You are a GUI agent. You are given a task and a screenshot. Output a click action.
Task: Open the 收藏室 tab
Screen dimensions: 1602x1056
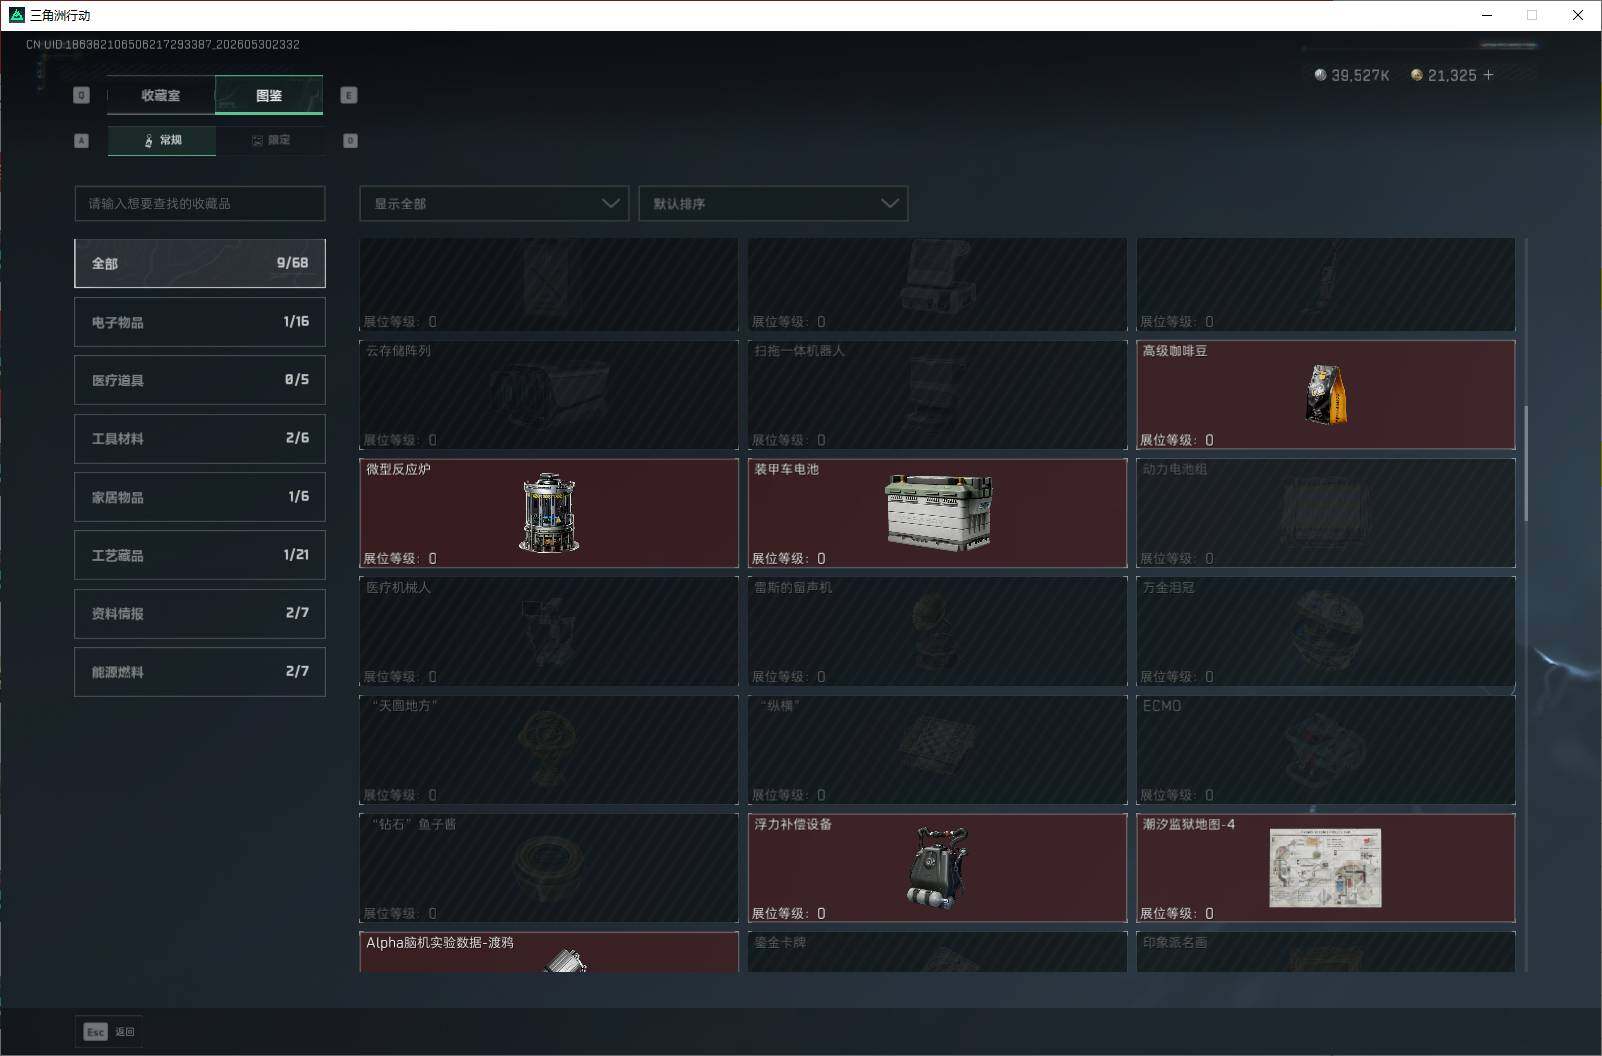(x=161, y=95)
